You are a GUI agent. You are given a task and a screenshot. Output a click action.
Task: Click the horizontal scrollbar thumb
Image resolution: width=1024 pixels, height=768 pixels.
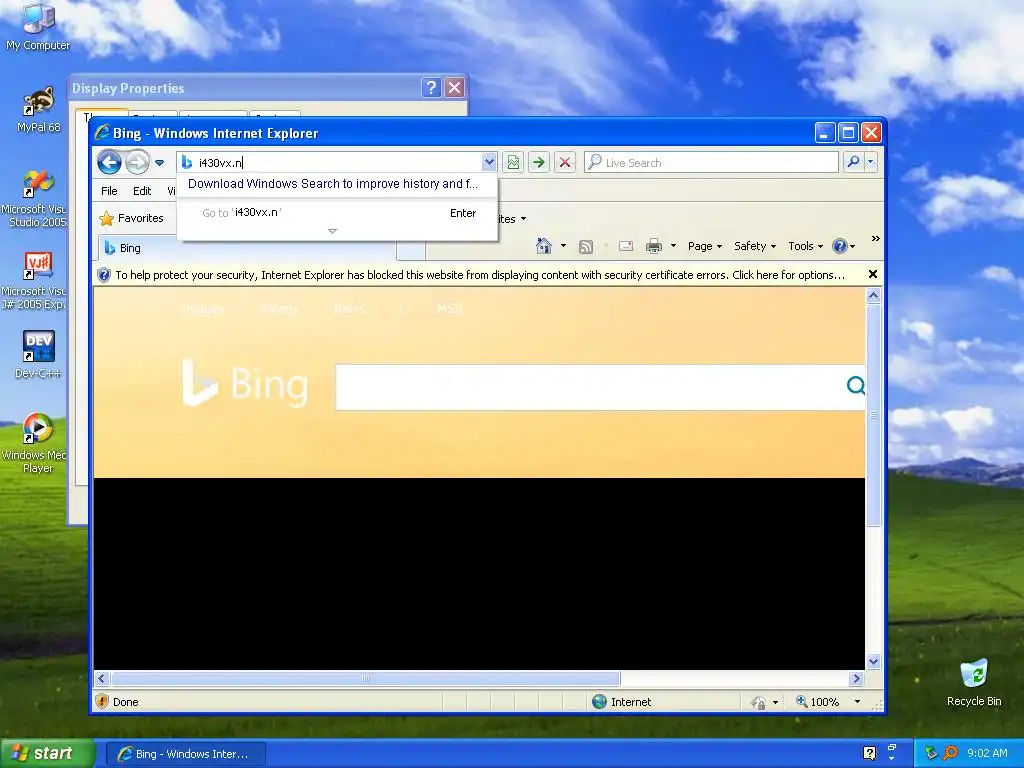[x=365, y=679]
